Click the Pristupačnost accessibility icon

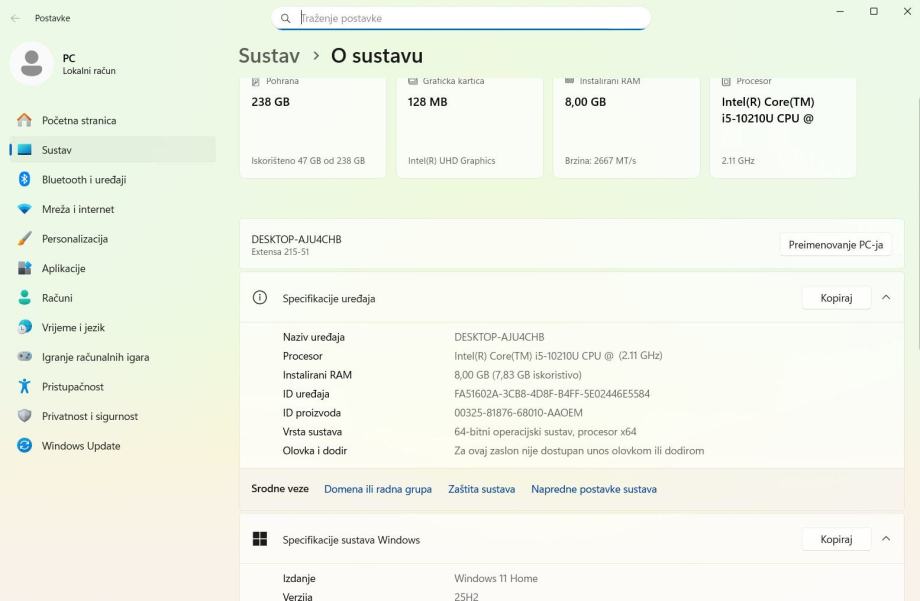point(25,387)
